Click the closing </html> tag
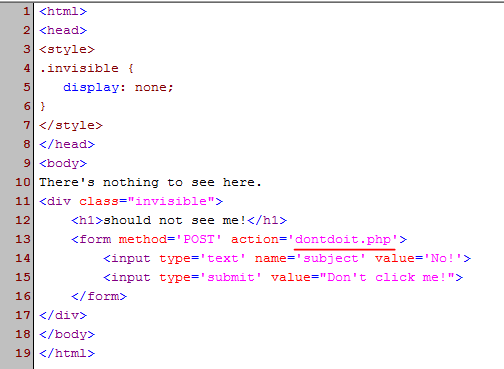 coord(67,353)
